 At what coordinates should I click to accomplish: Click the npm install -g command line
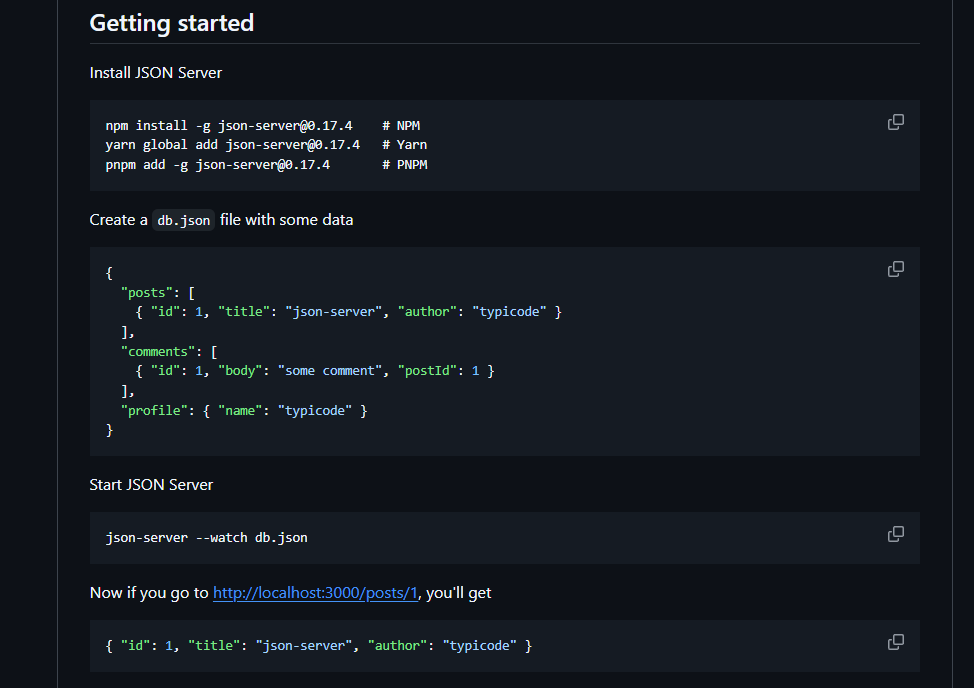(x=229, y=125)
